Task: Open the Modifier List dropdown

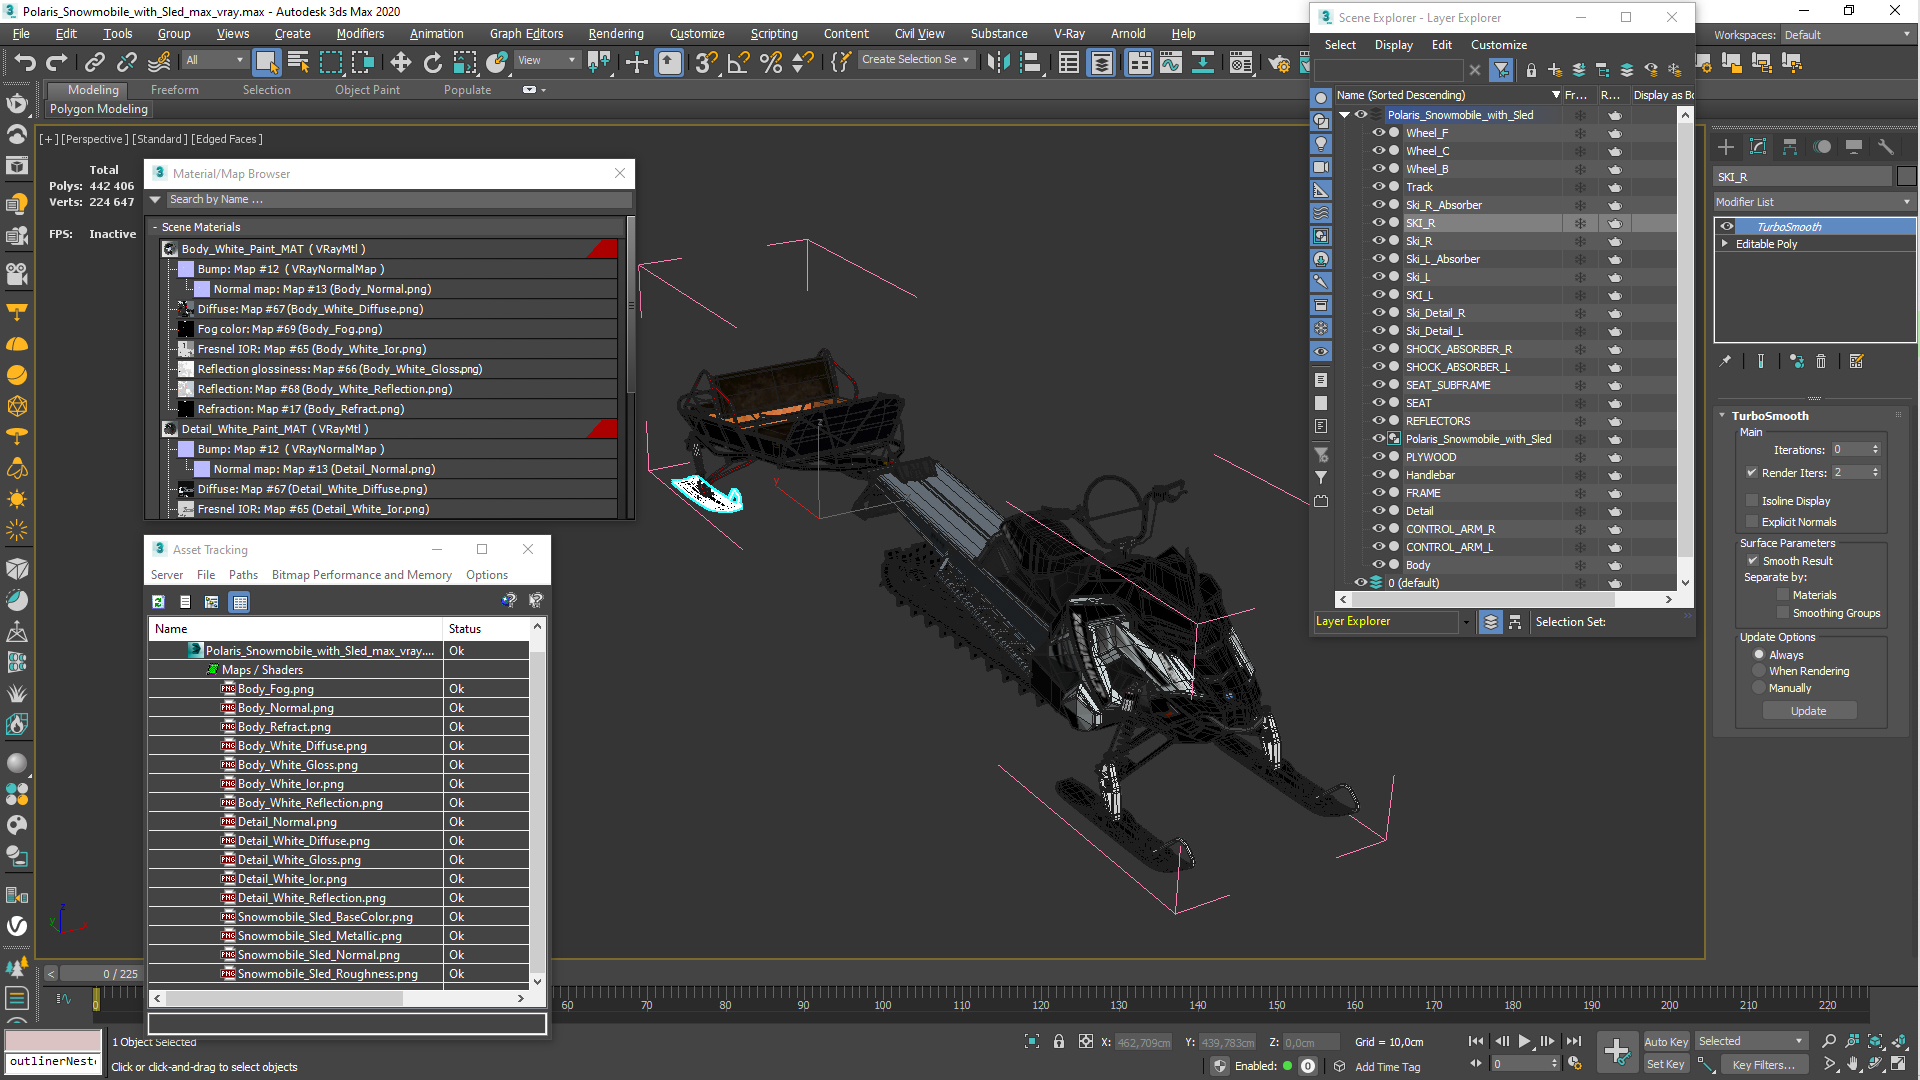Action: (1814, 202)
